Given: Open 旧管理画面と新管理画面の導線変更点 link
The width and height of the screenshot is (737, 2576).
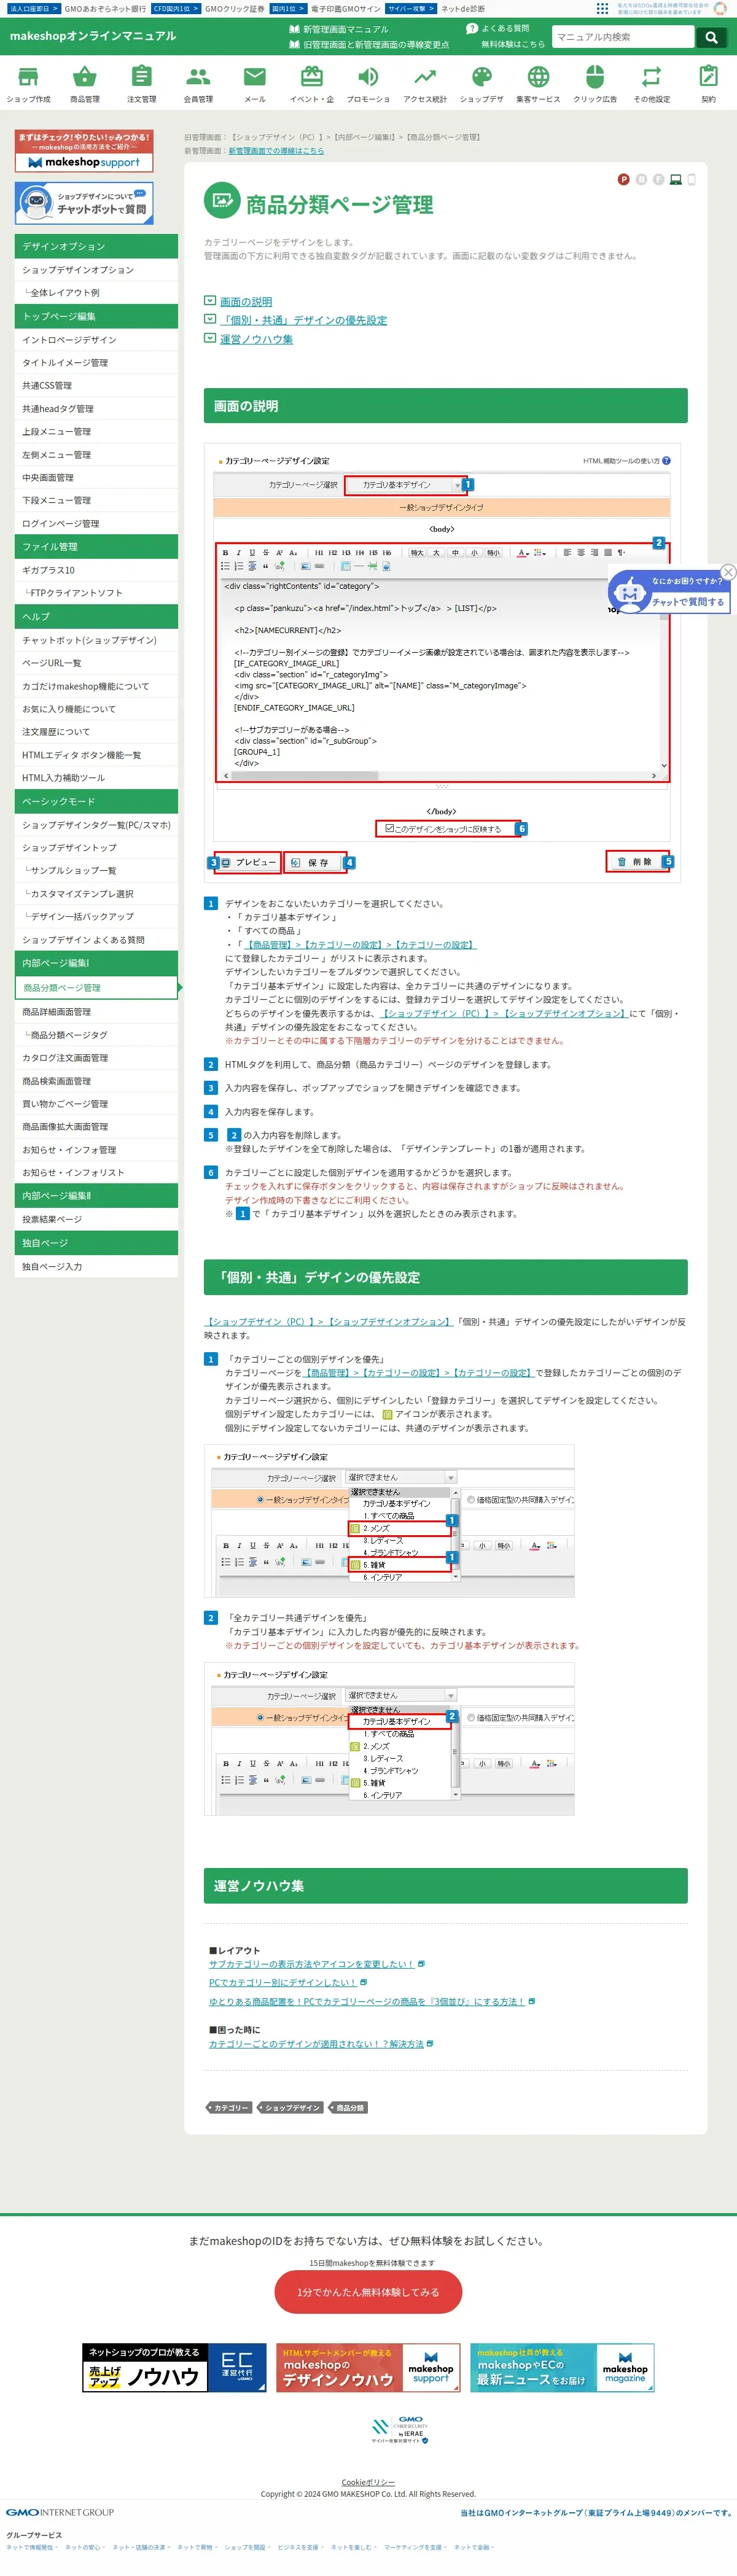Looking at the screenshot, I should (x=369, y=44).
